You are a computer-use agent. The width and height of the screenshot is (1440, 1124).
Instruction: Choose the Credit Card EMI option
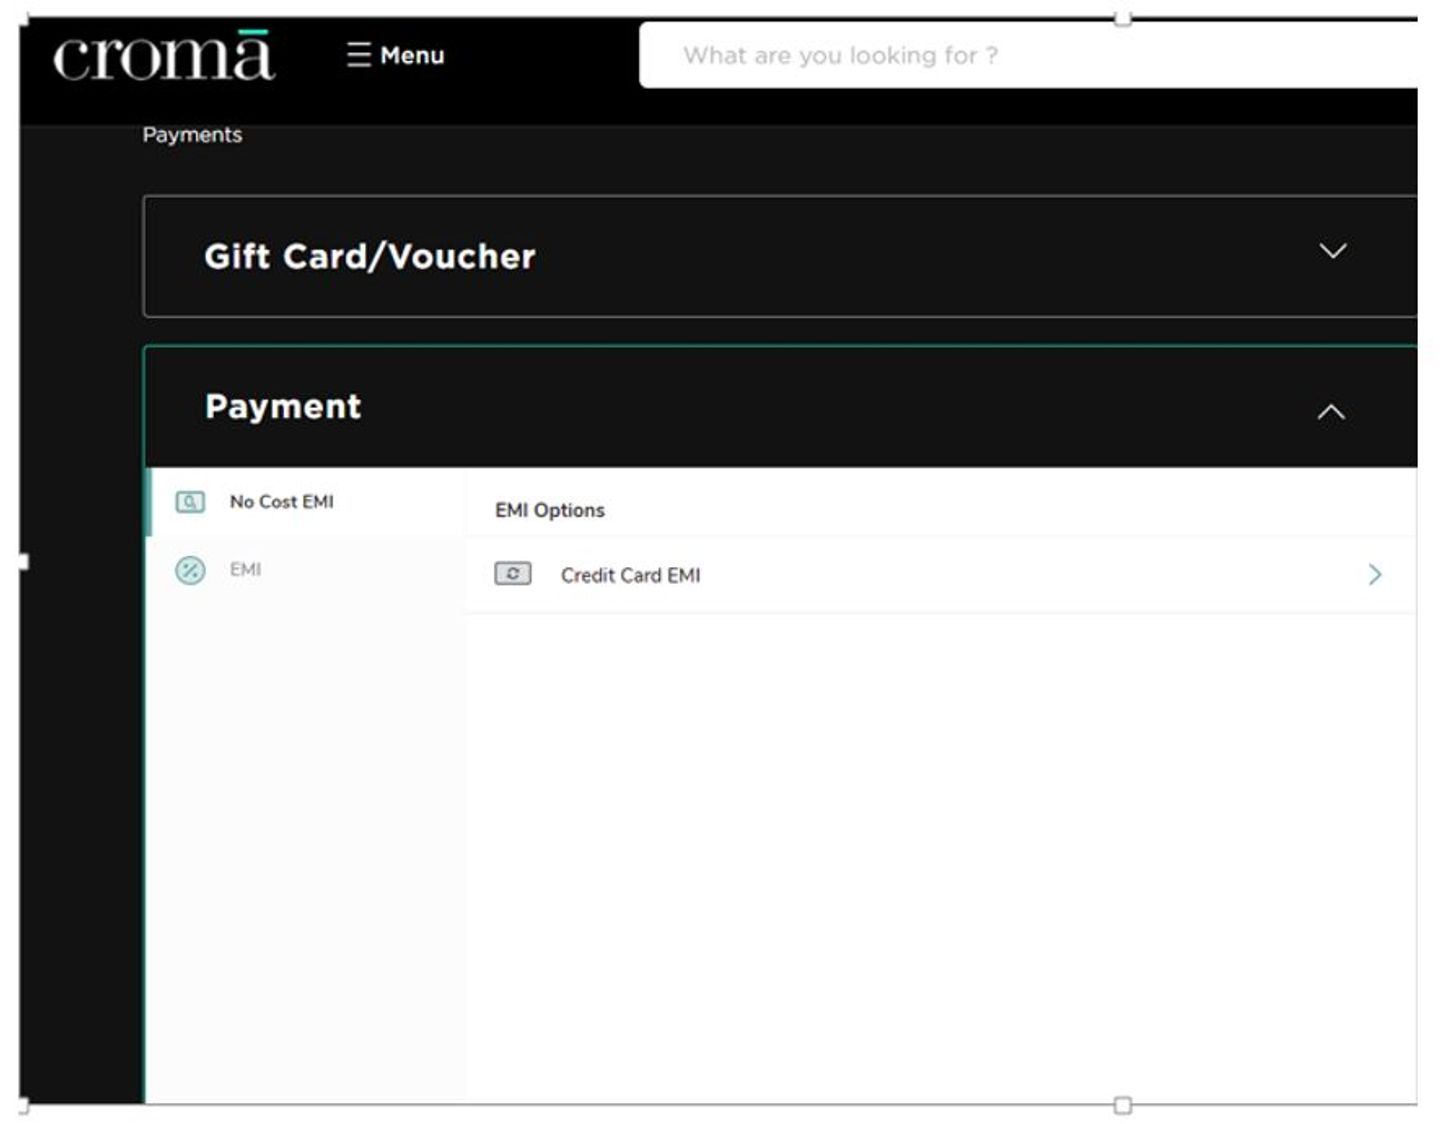pyautogui.click(x=630, y=576)
